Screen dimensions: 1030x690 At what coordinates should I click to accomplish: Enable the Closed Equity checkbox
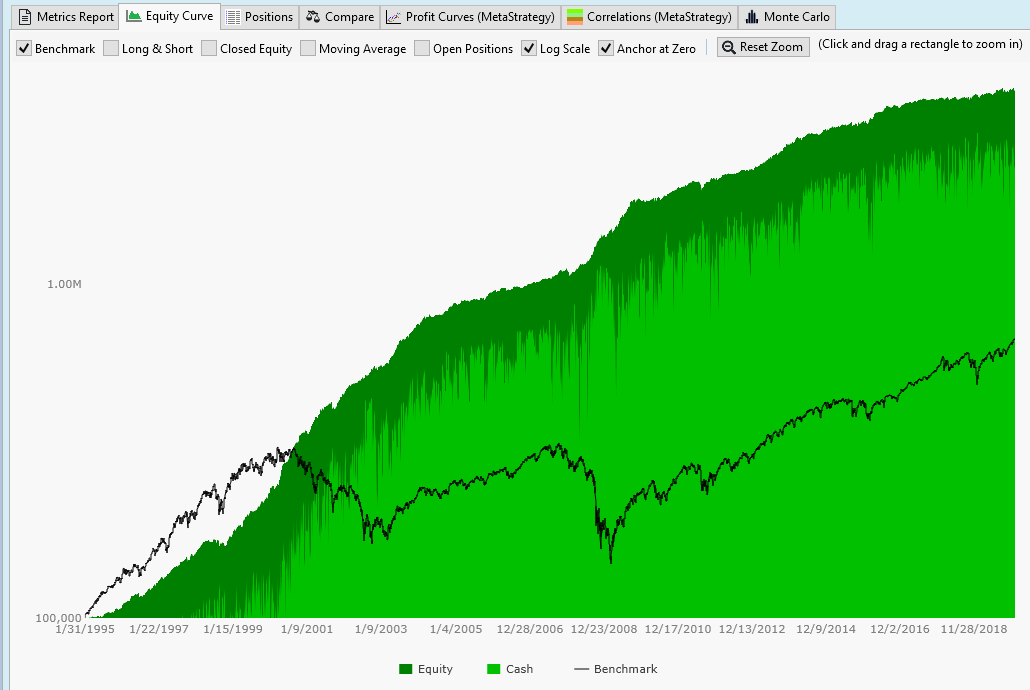click(x=209, y=49)
